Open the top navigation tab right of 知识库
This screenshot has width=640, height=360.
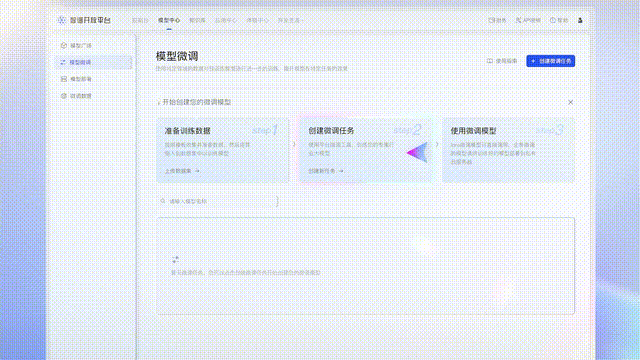pos(225,20)
